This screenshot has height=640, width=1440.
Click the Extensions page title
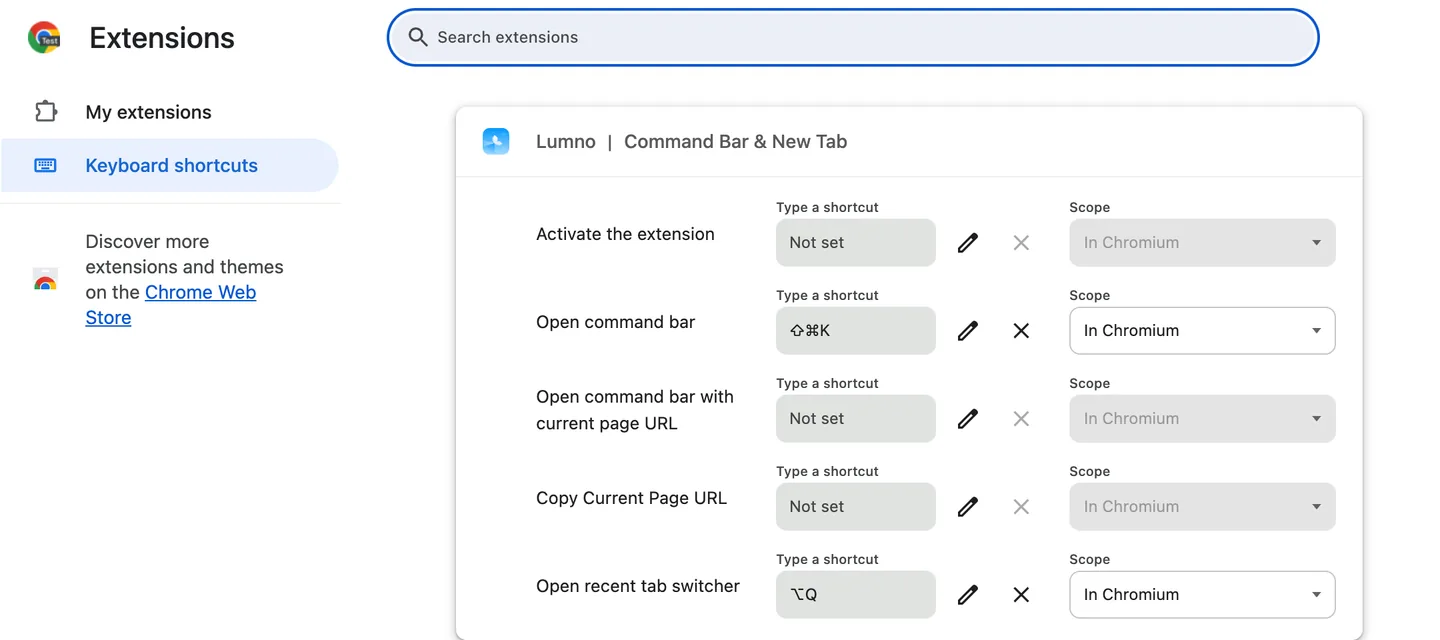click(162, 38)
